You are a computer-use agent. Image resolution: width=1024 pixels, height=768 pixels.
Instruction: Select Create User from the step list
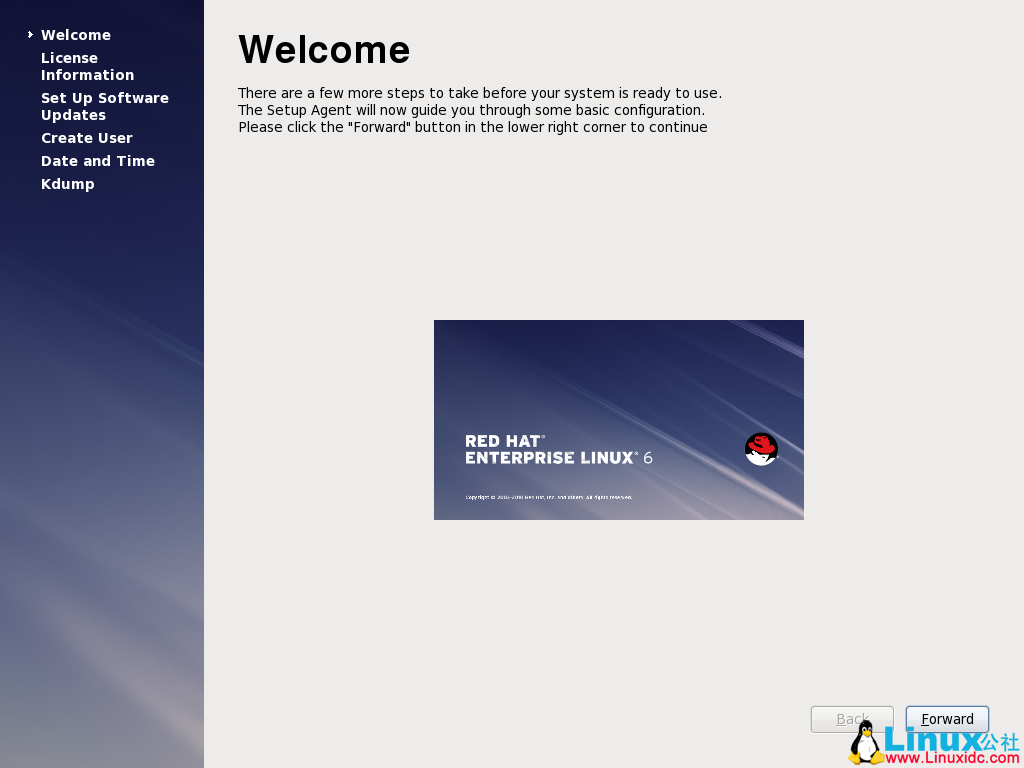[x=87, y=137]
